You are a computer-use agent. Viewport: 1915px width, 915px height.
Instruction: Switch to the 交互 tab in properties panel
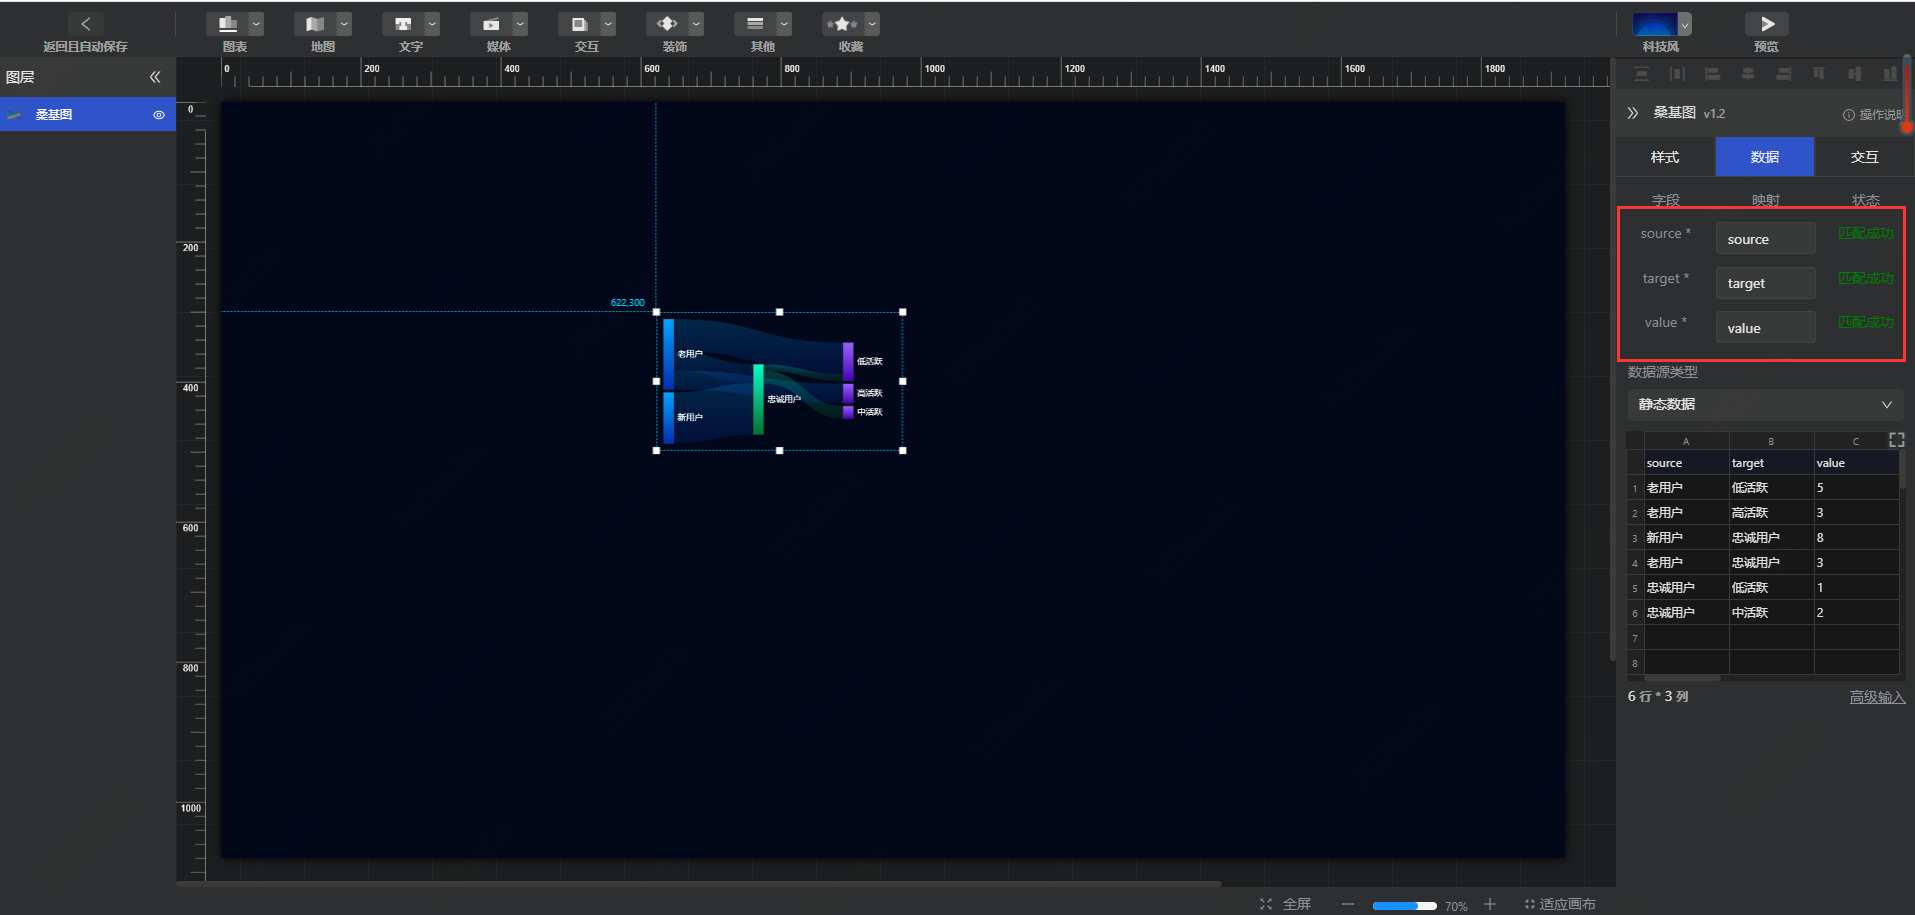tap(1864, 157)
